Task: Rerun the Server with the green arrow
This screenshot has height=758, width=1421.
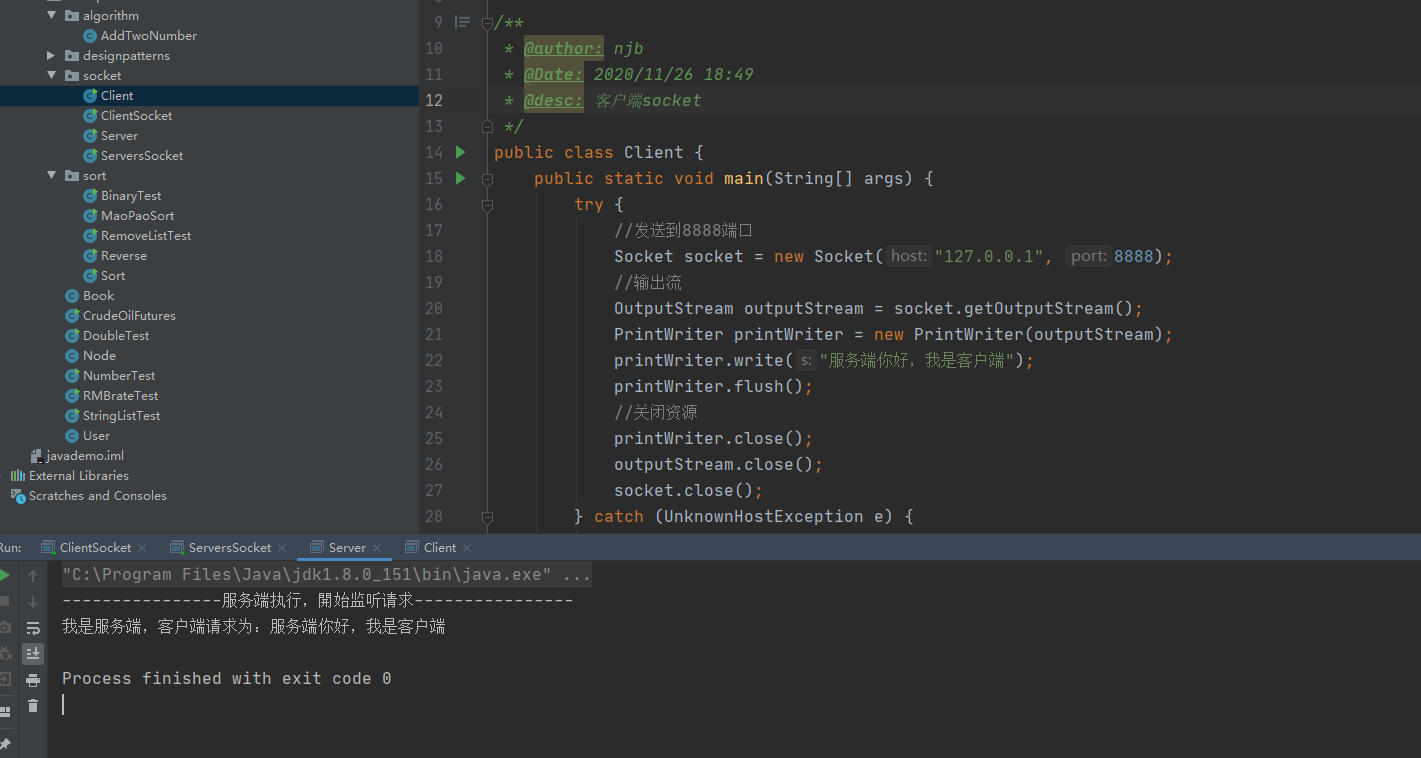Action: click(x=5, y=575)
